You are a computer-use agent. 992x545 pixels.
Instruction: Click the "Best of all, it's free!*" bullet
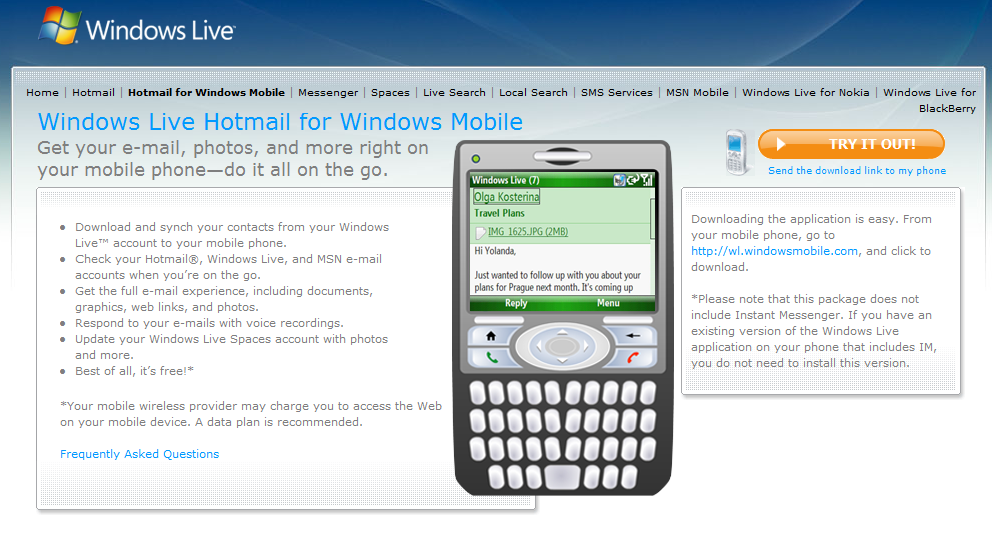point(134,371)
